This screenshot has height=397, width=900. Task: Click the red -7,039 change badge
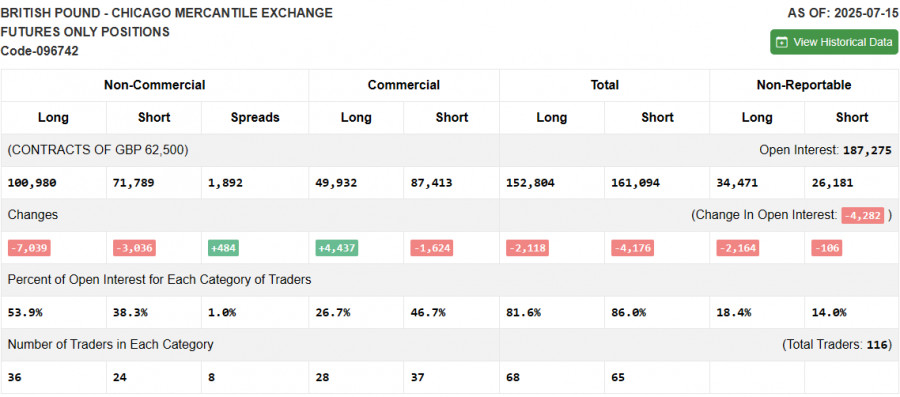click(x=29, y=248)
